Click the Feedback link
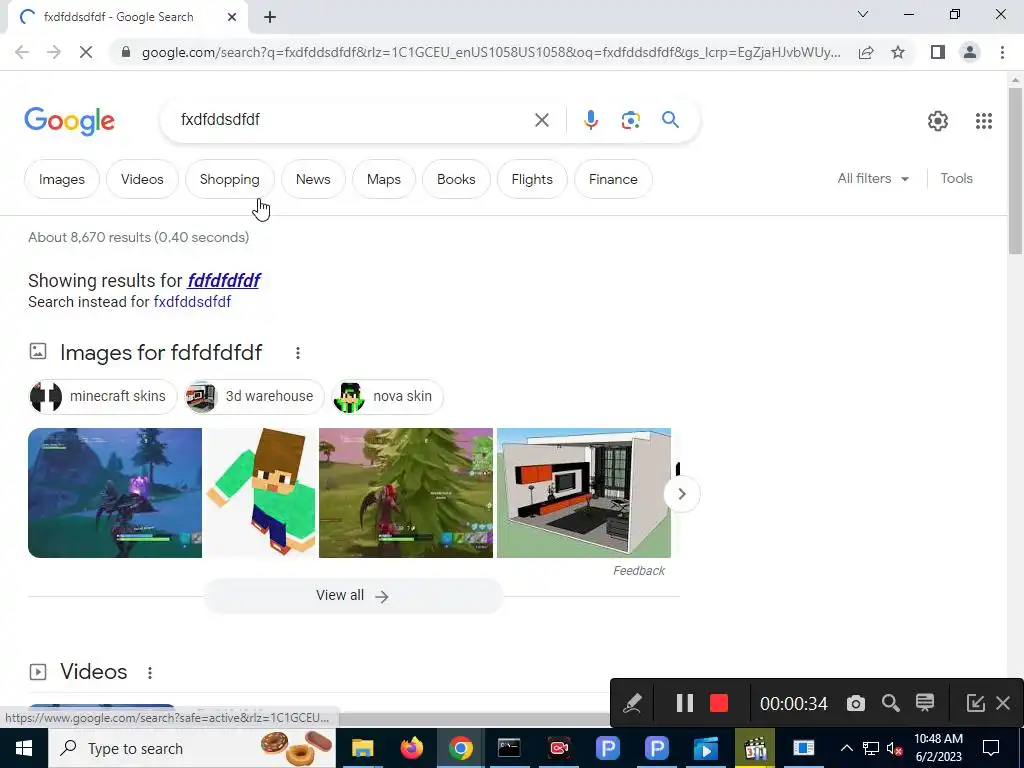1024x768 pixels. pyautogui.click(x=639, y=571)
